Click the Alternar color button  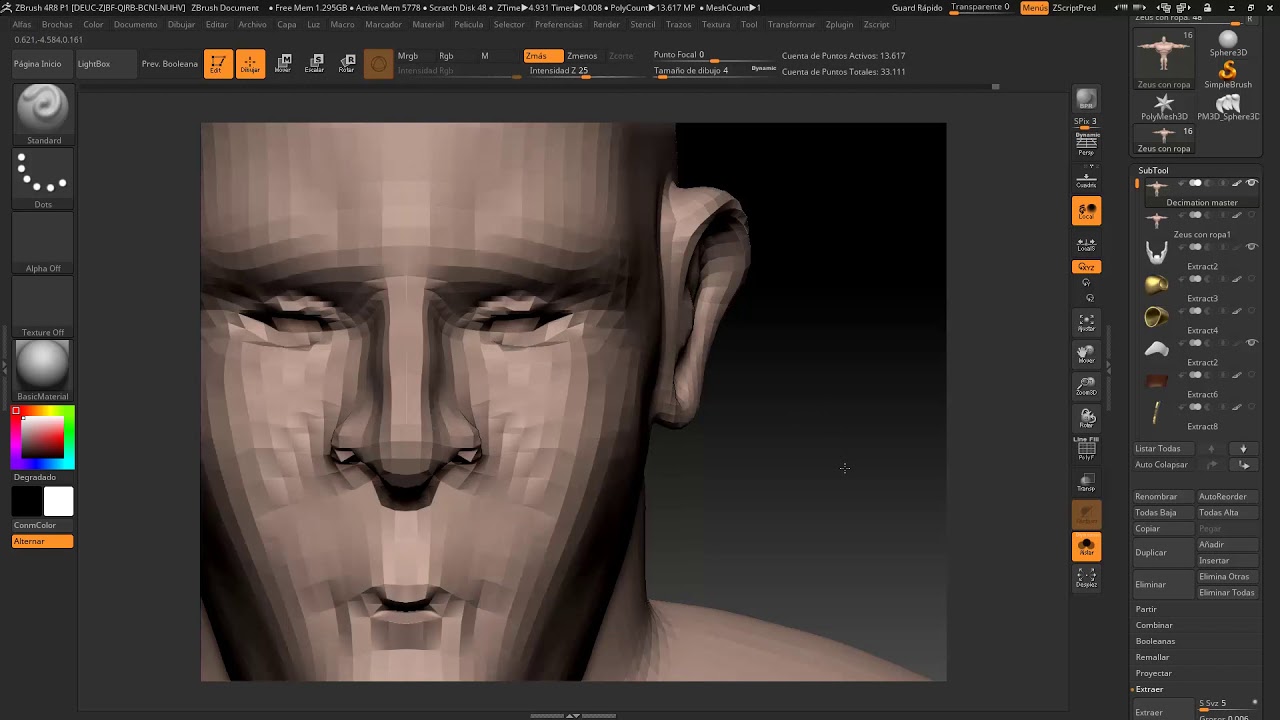pyautogui.click(x=42, y=541)
